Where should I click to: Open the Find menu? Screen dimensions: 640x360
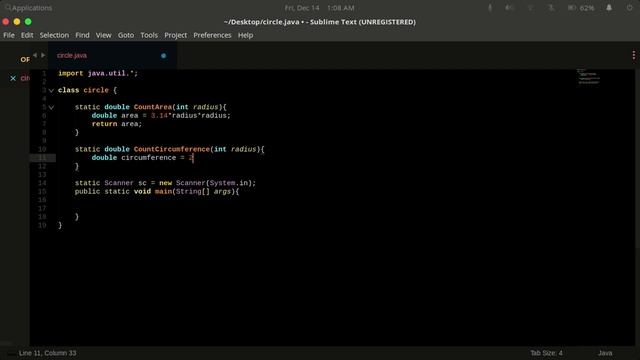[82, 35]
